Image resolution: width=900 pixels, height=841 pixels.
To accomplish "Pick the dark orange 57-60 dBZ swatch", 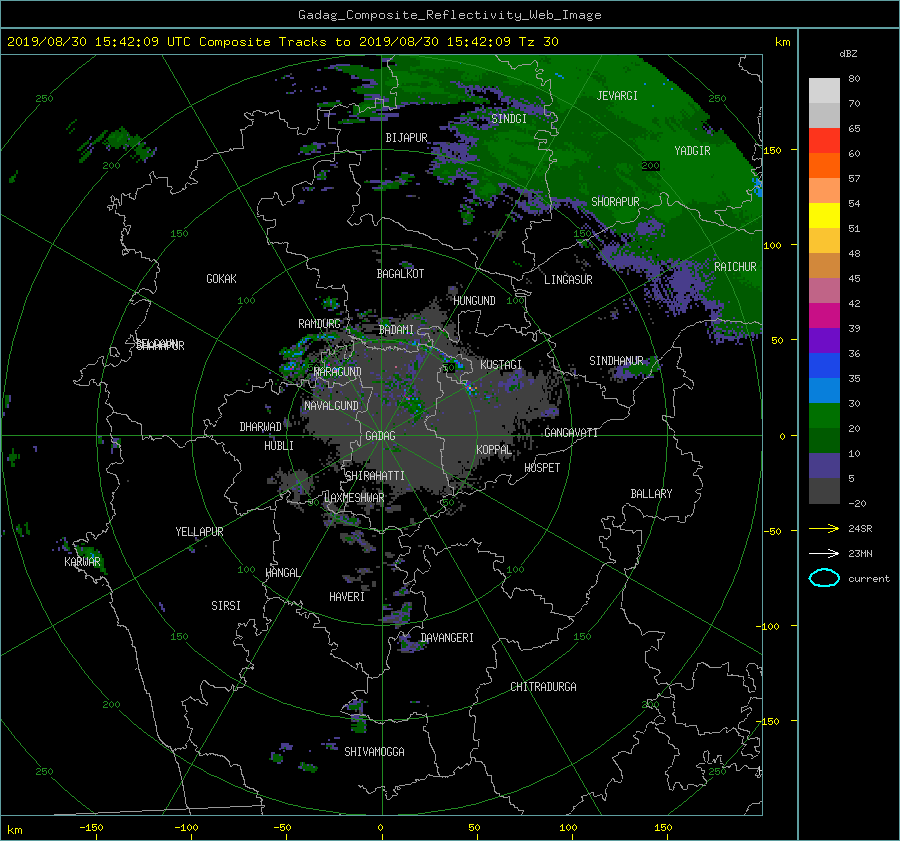I will point(824,165).
